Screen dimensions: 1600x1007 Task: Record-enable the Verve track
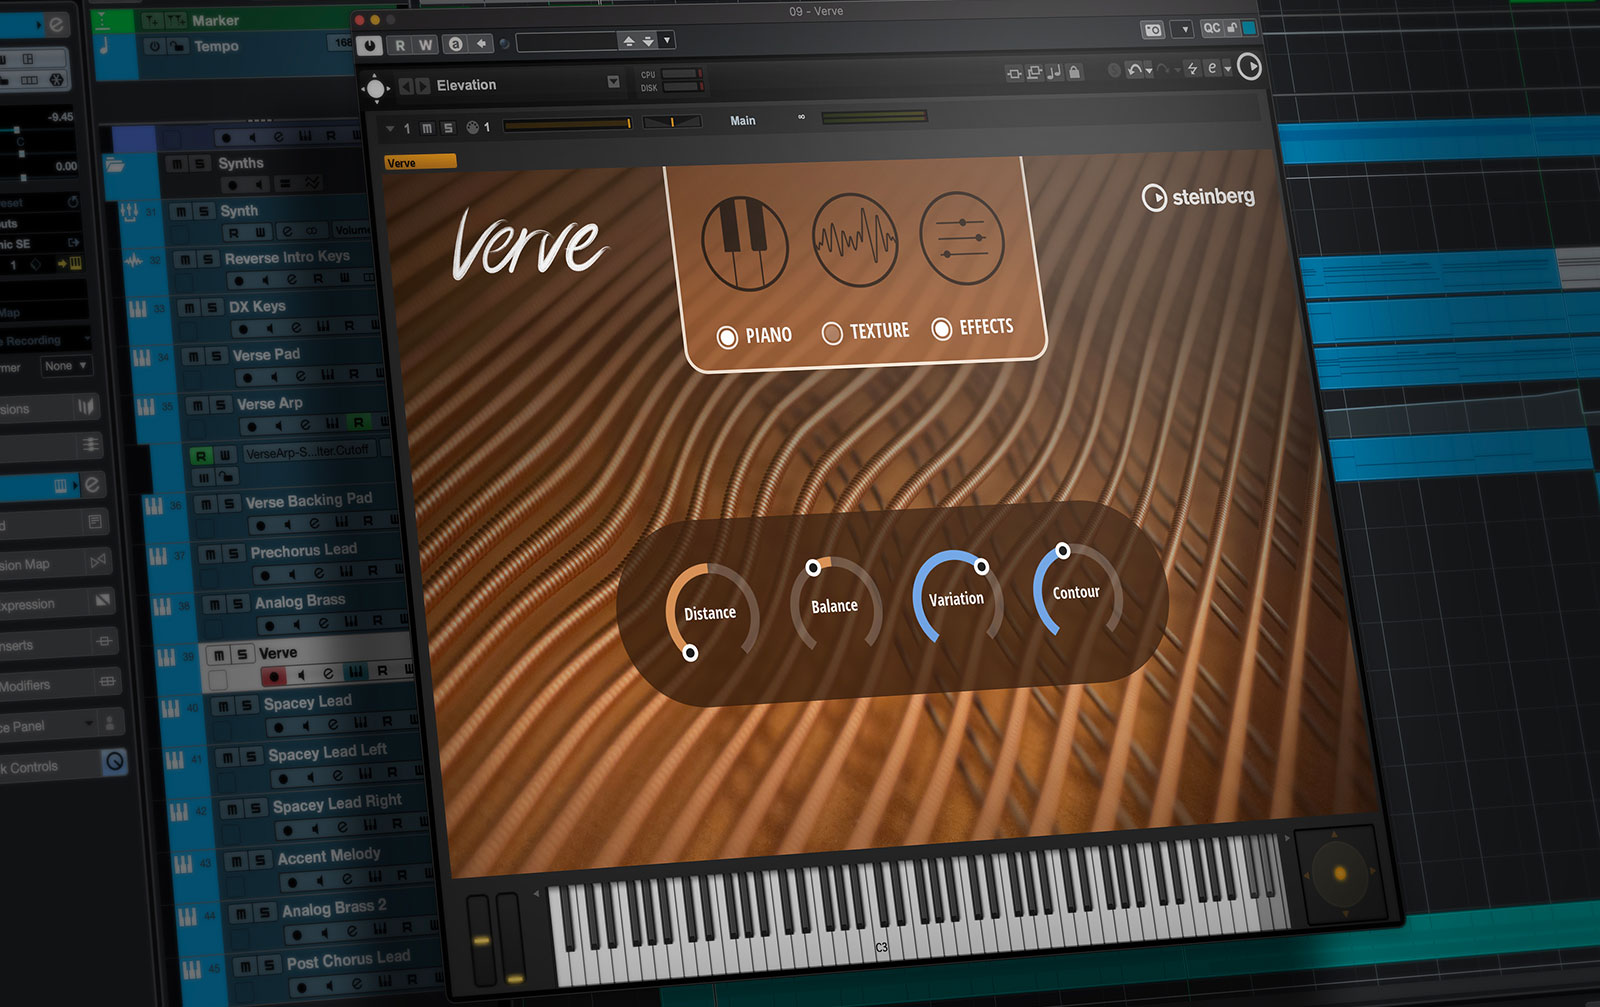pos(273,677)
